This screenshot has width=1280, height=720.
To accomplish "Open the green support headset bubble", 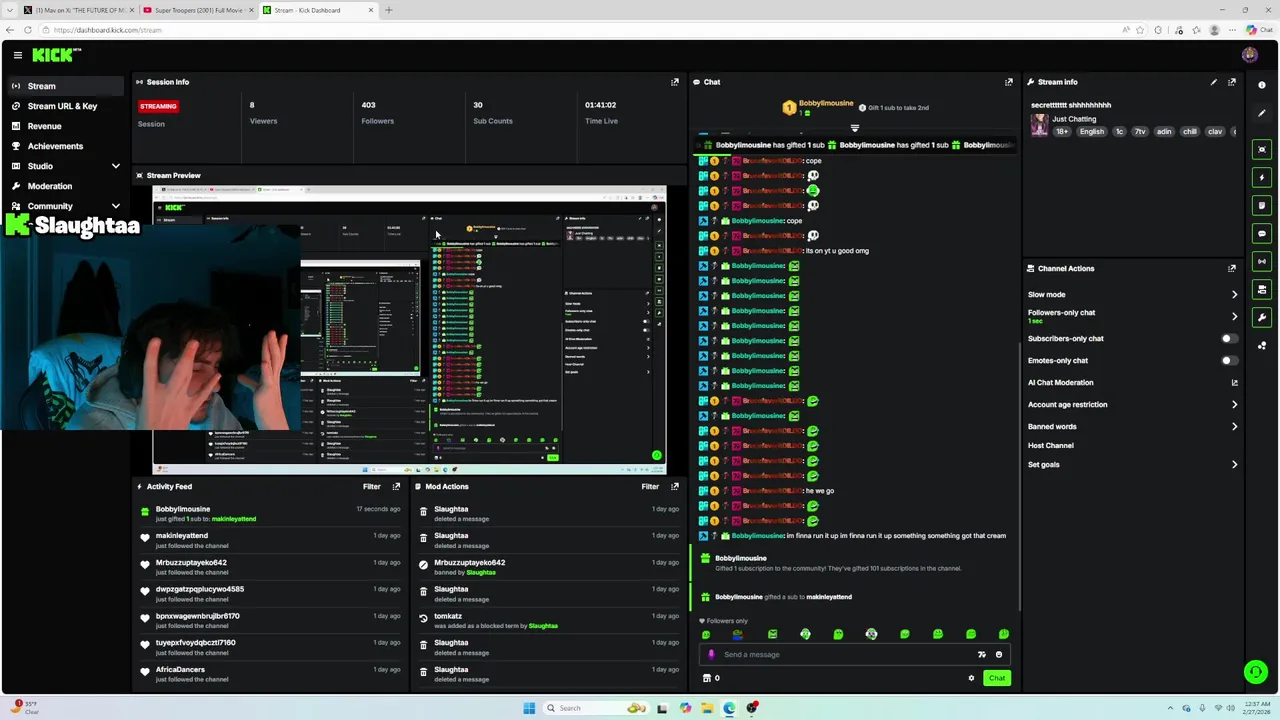I will point(1255,671).
